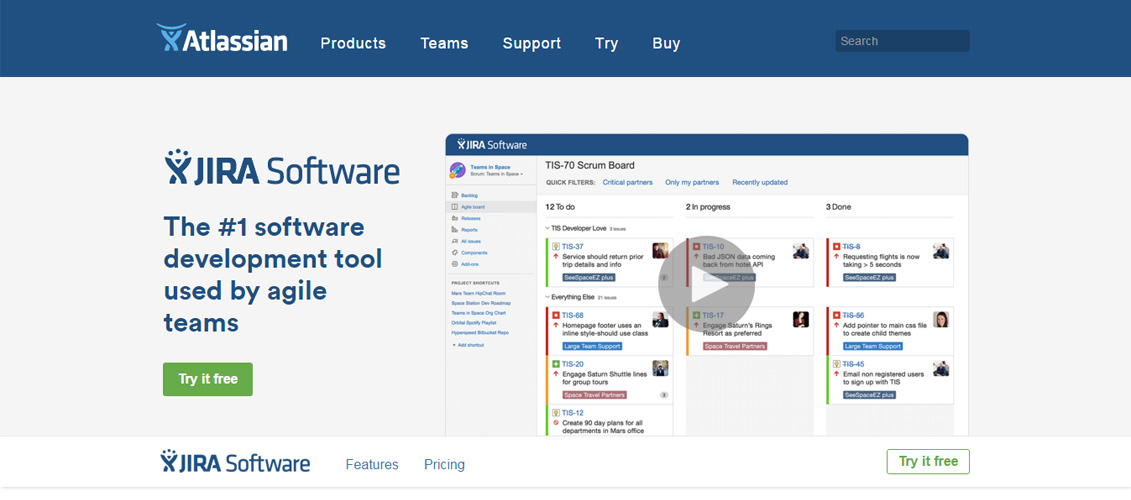Open issue TIS-56 link

pos(853,315)
